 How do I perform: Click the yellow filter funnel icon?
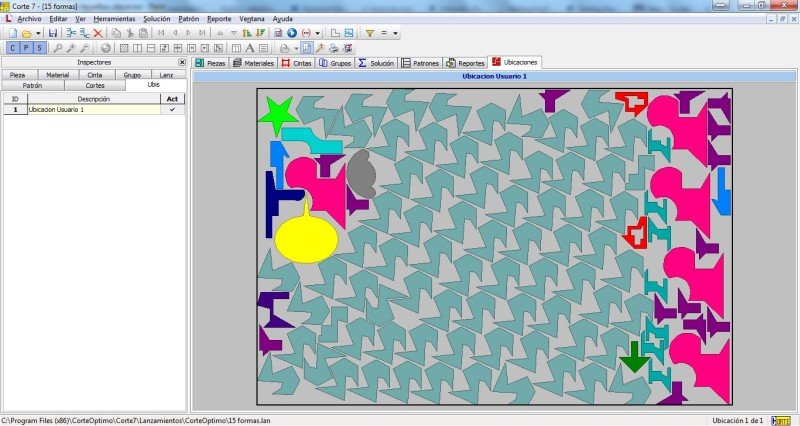(x=369, y=33)
